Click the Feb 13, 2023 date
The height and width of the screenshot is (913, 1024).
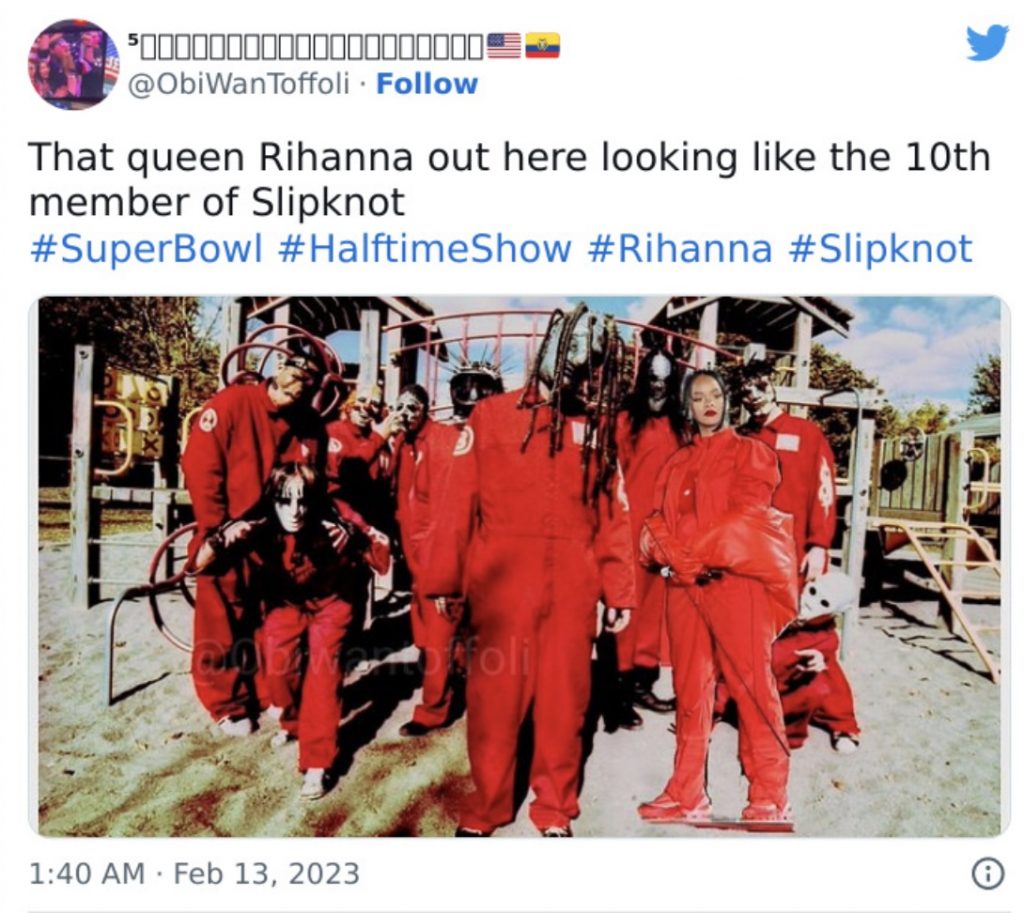tap(266, 874)
